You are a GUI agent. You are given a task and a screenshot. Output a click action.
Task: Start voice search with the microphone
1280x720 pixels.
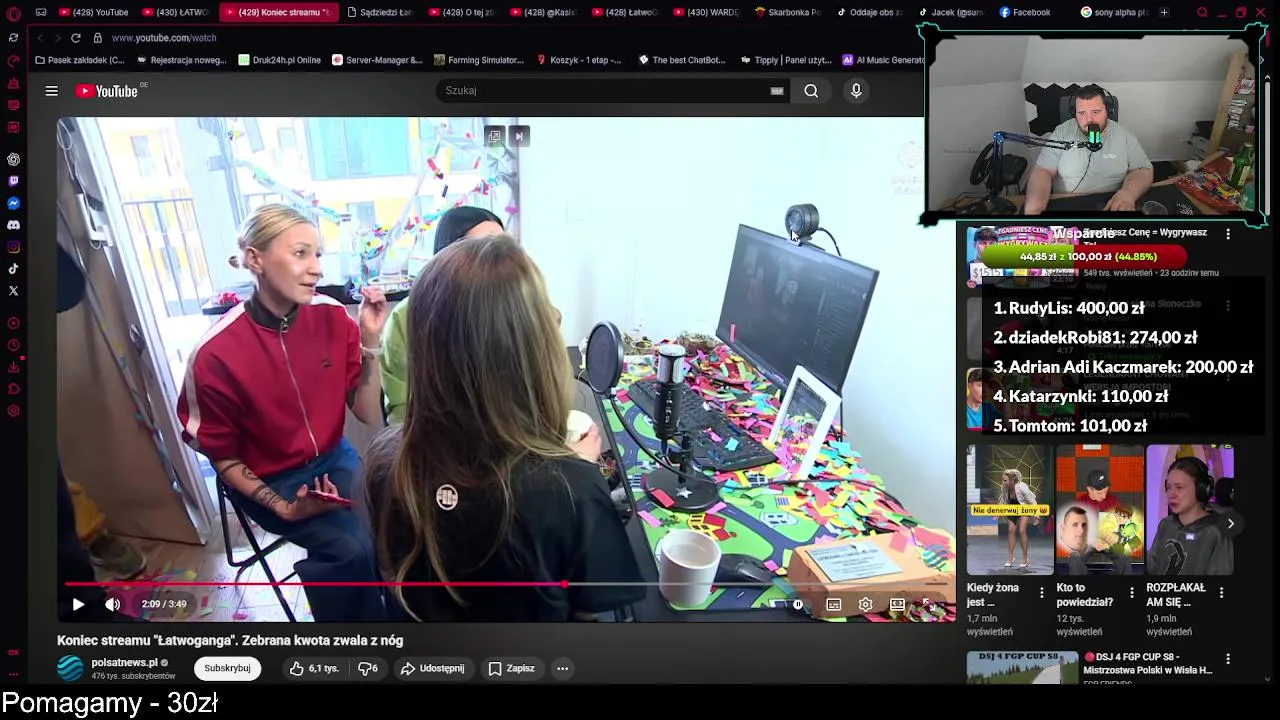856,91
